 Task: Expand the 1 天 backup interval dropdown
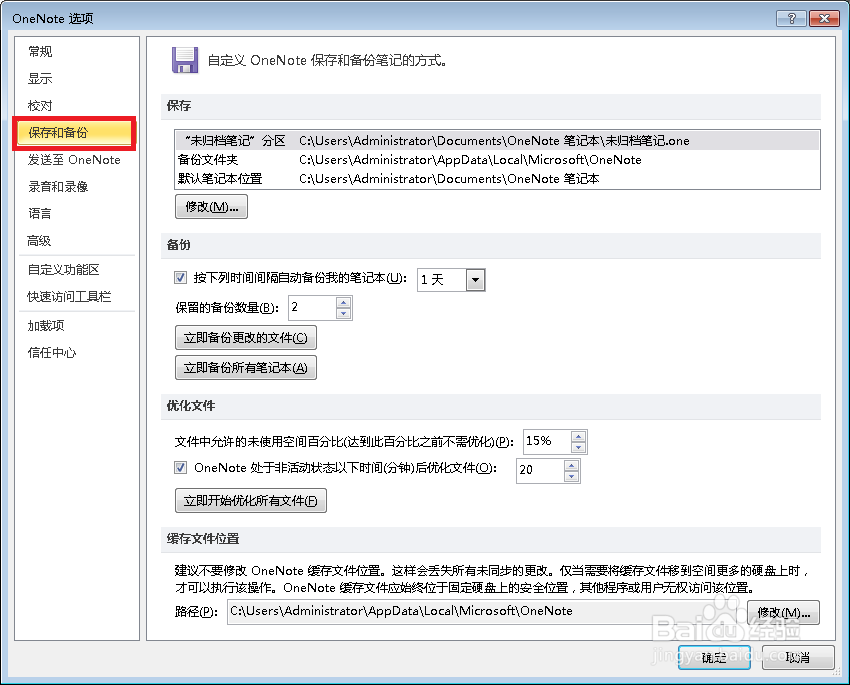[475, 280]
